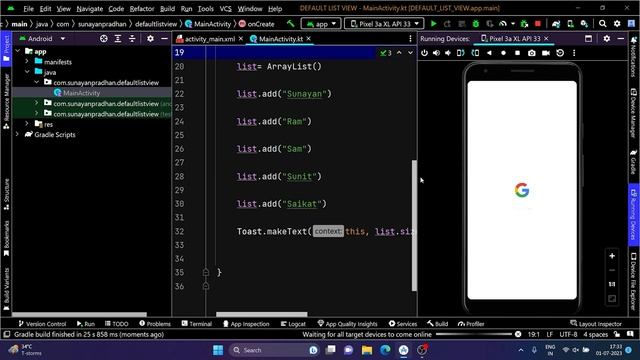Tap the emulator Overview square button
Image resolution: width=640 pixels, height=360 pixels.
coord(517,53)
